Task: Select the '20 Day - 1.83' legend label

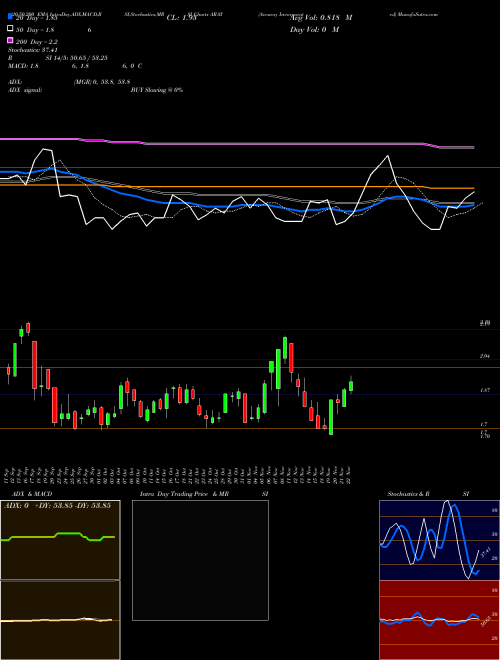Action: click(x=36, y=18)
